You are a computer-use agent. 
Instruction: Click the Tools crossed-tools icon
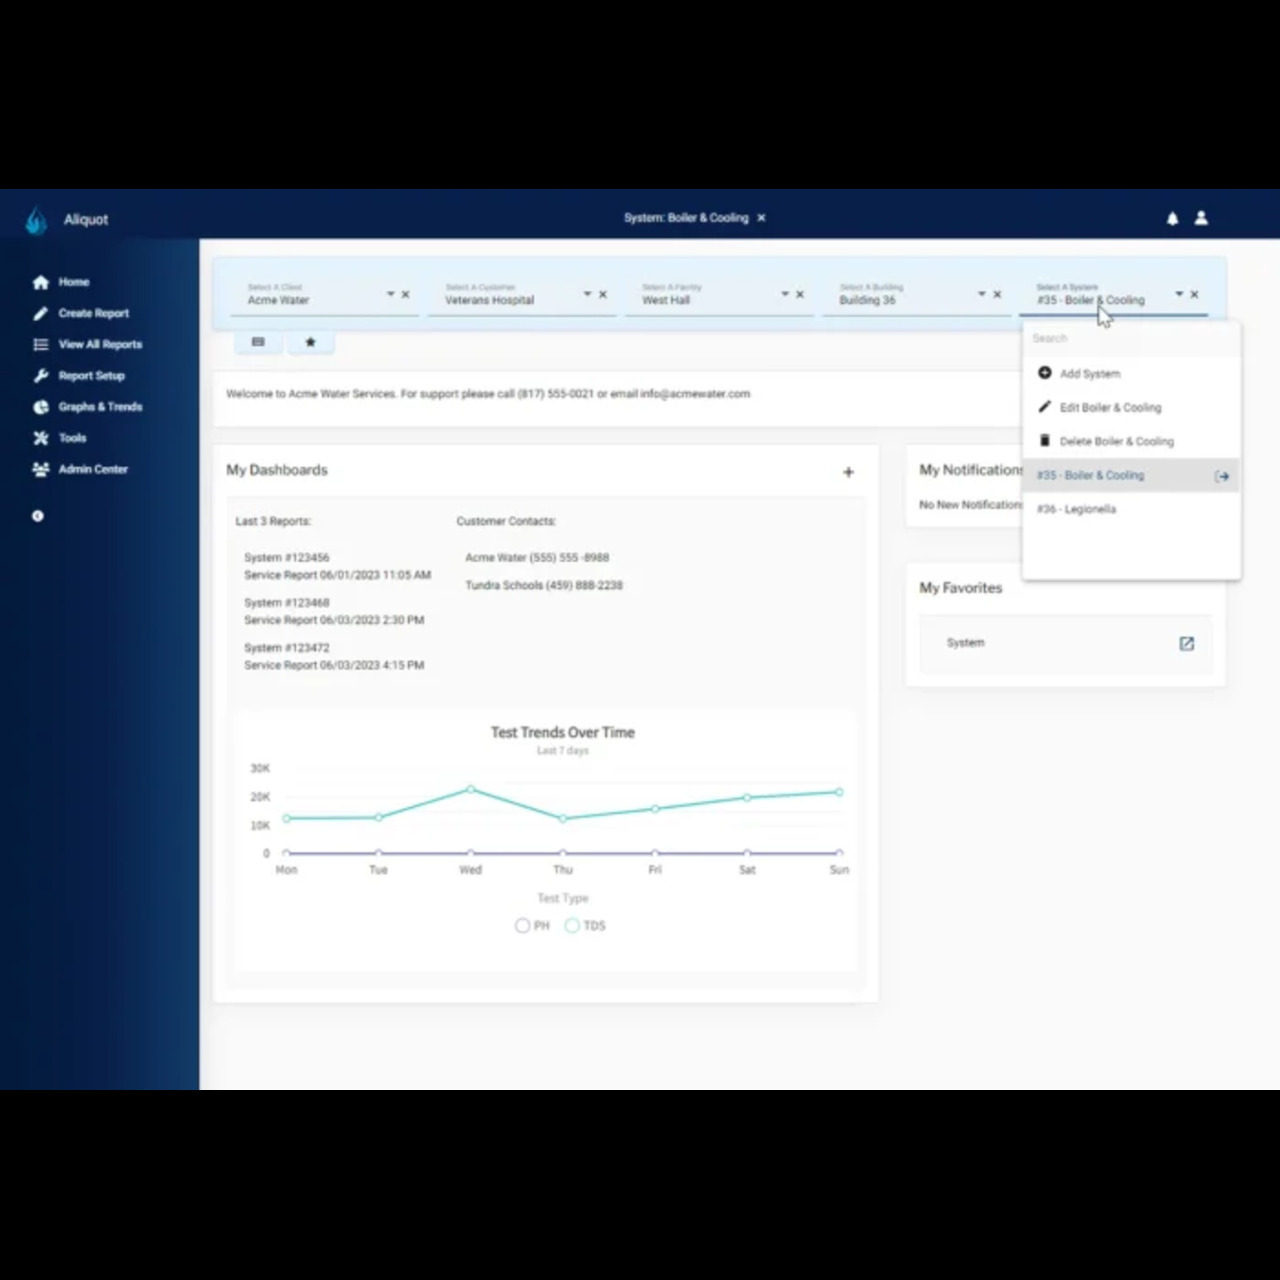click(40, 438)
